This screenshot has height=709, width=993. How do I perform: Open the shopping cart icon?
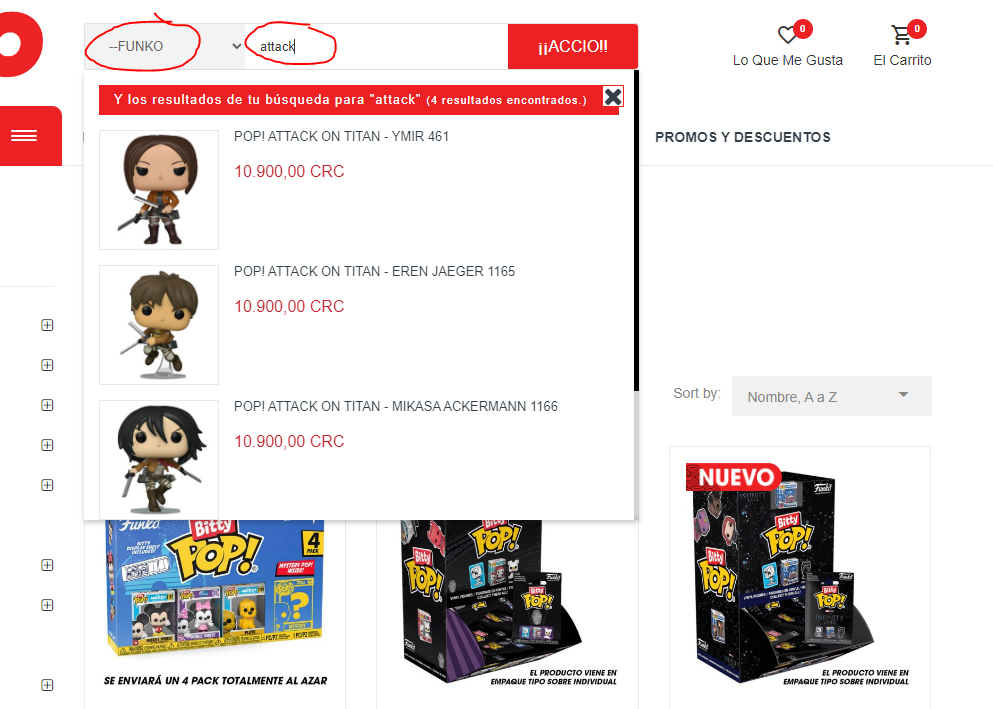tap(901, 35)
